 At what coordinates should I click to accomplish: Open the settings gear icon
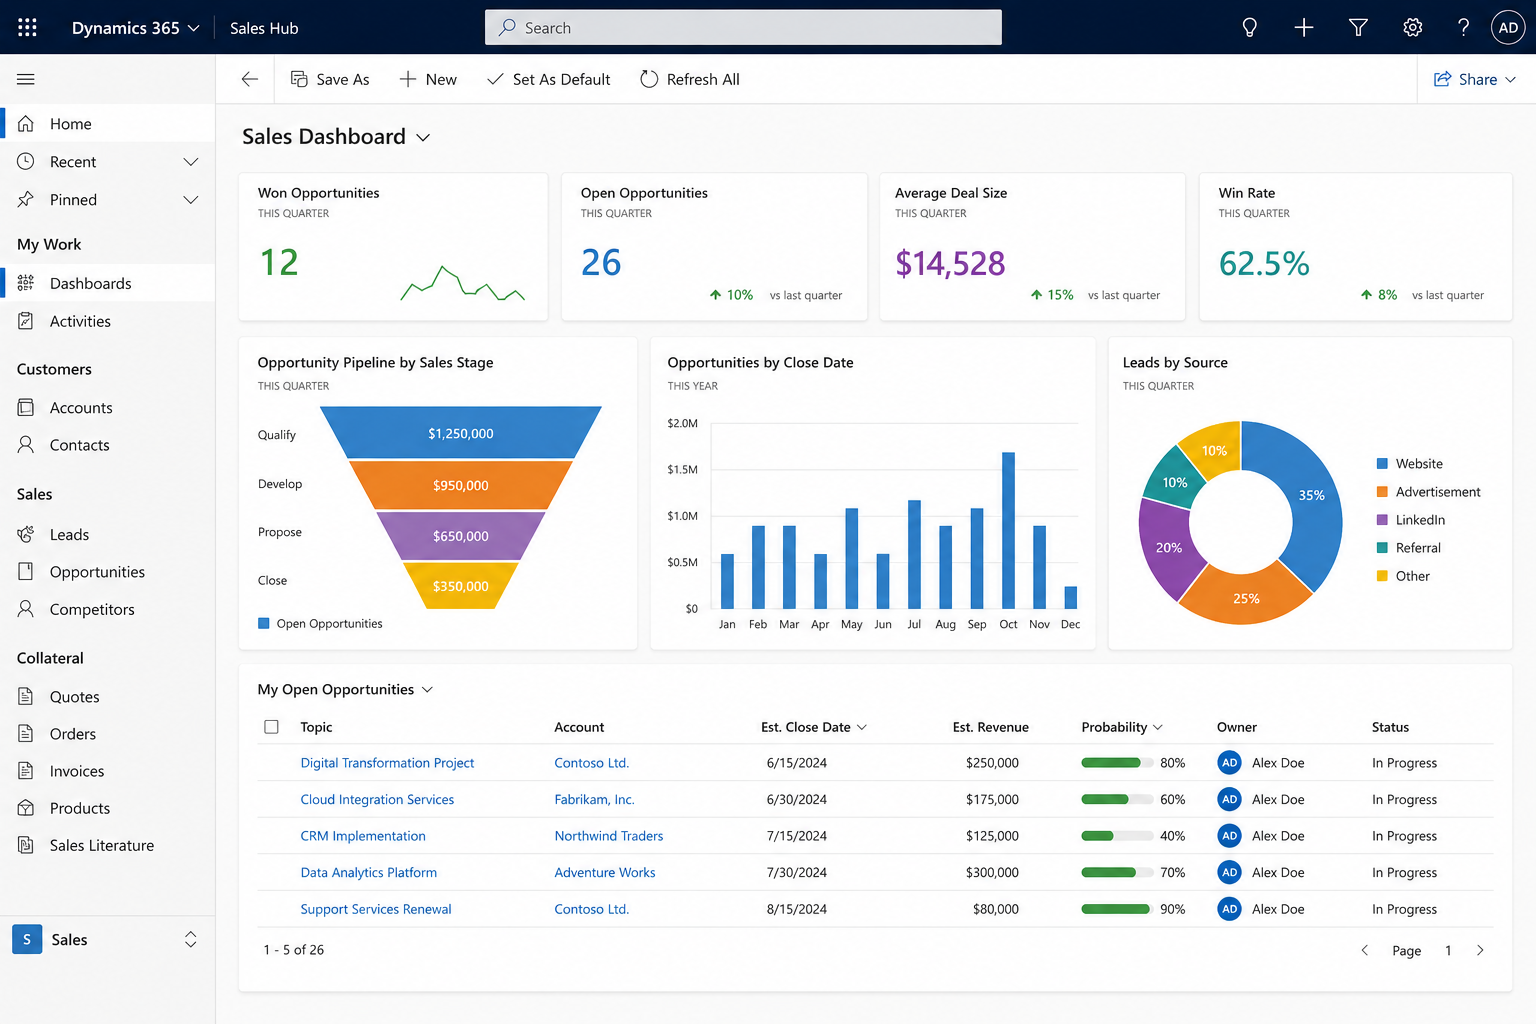(x=1412, y=28)
